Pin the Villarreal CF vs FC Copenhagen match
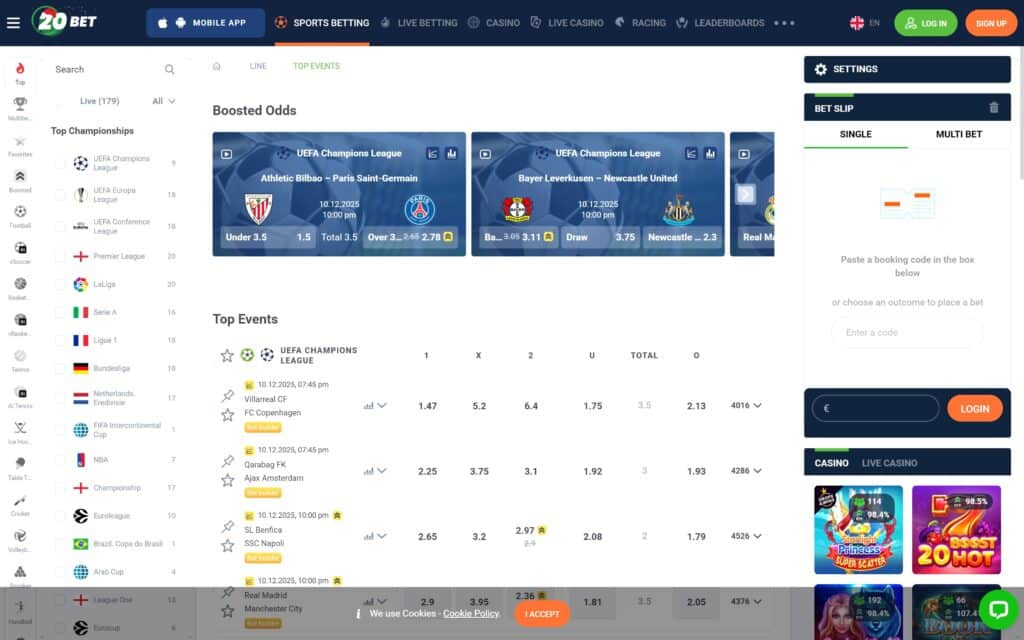The height and width of the screenshot is (640, 1024). 226,393
